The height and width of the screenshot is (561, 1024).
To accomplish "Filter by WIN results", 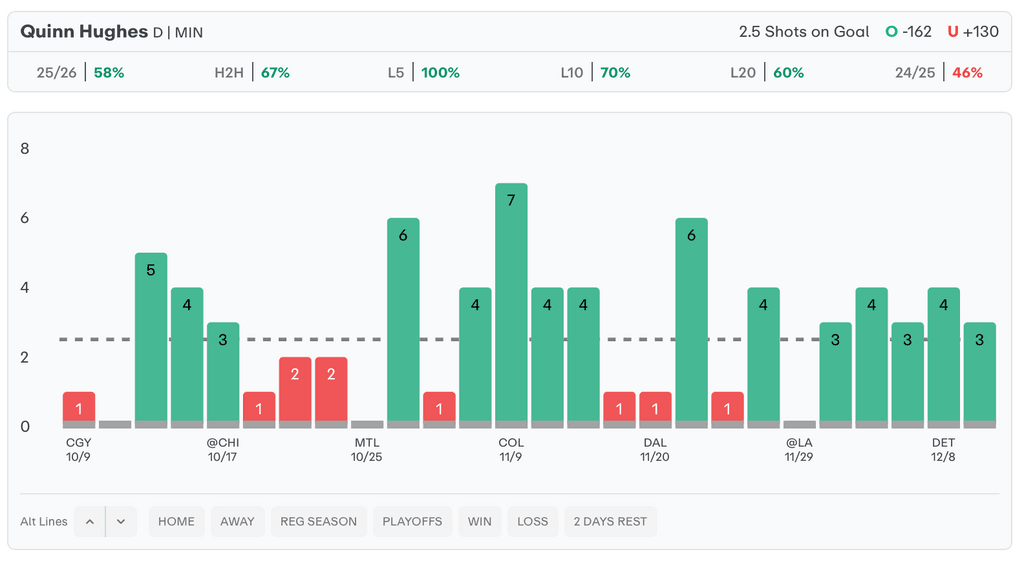I will coord(480,521).
